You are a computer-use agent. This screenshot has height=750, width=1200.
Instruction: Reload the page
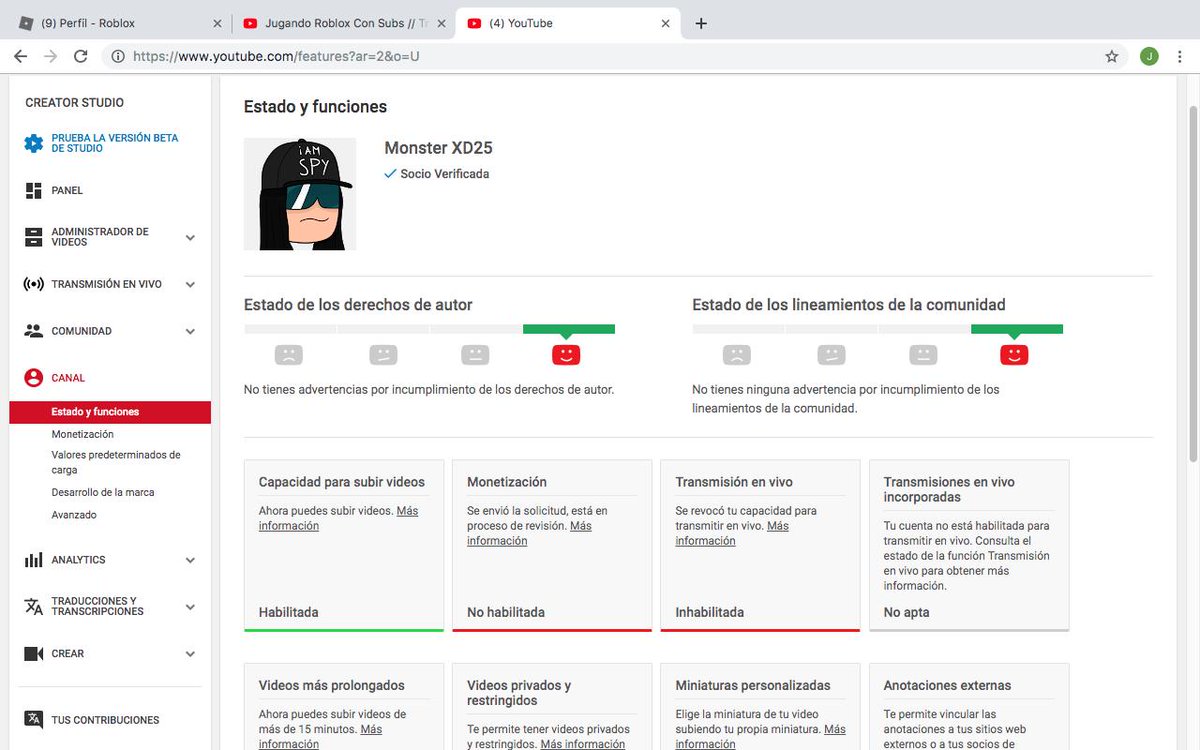(x=81, y=57)
